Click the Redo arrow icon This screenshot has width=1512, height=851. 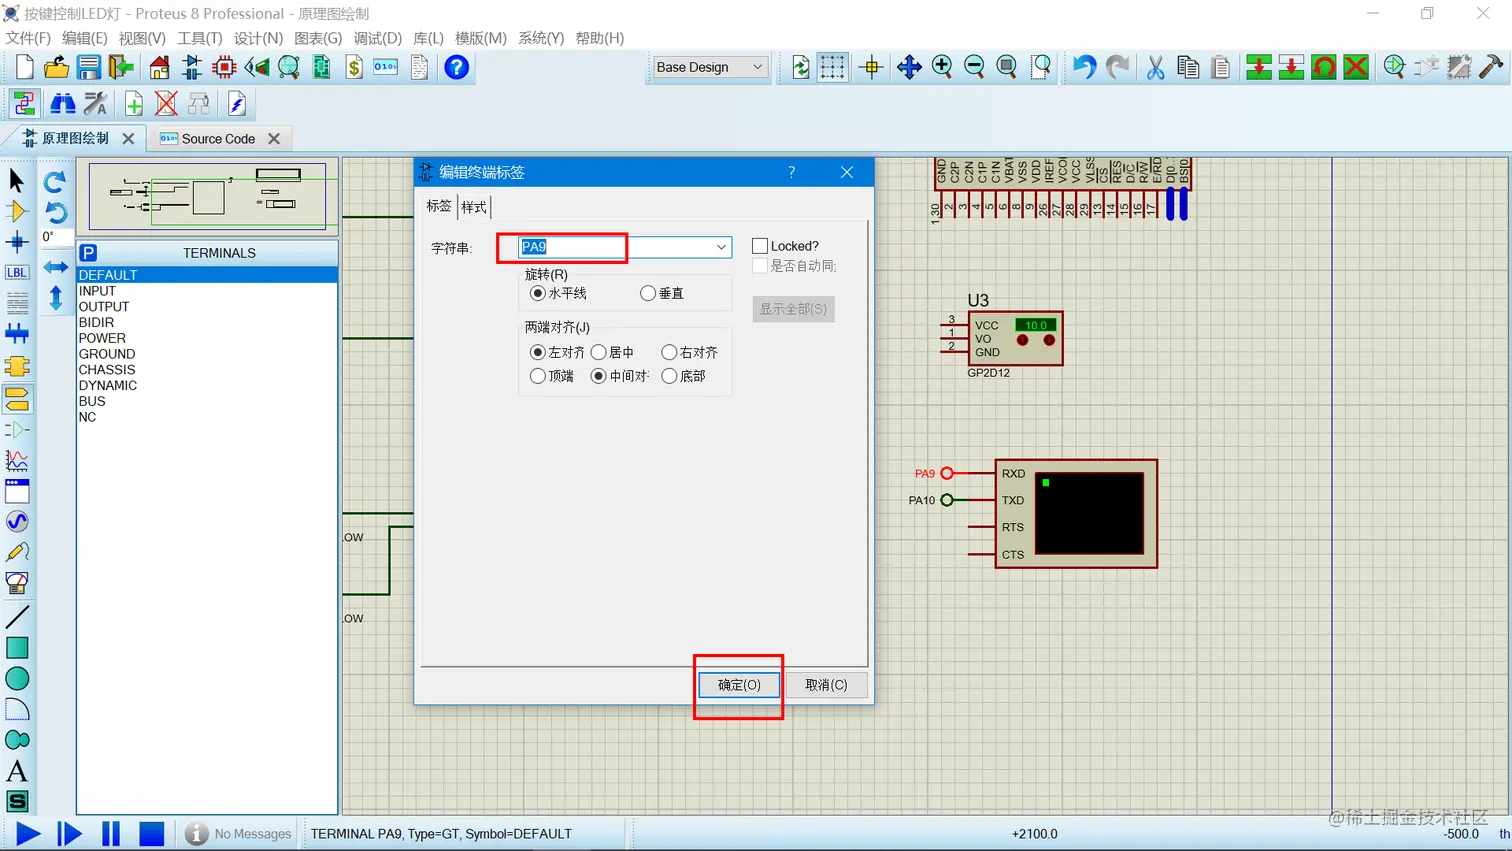[x=1117, y=67]
